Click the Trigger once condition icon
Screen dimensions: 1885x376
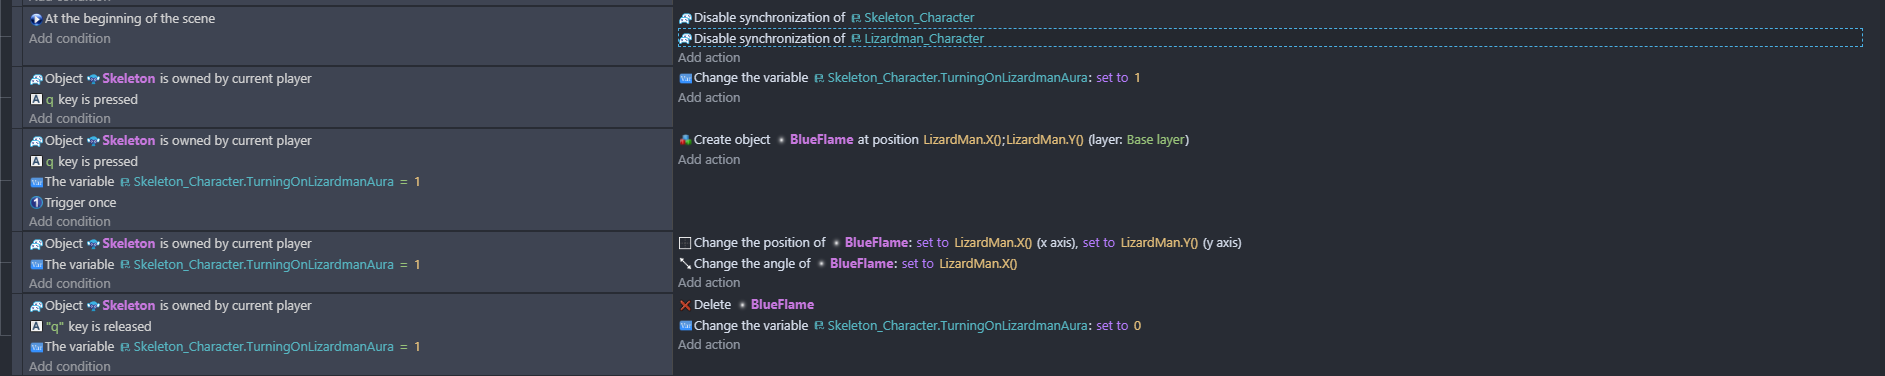pyautogui.click(x=36, y=202)
